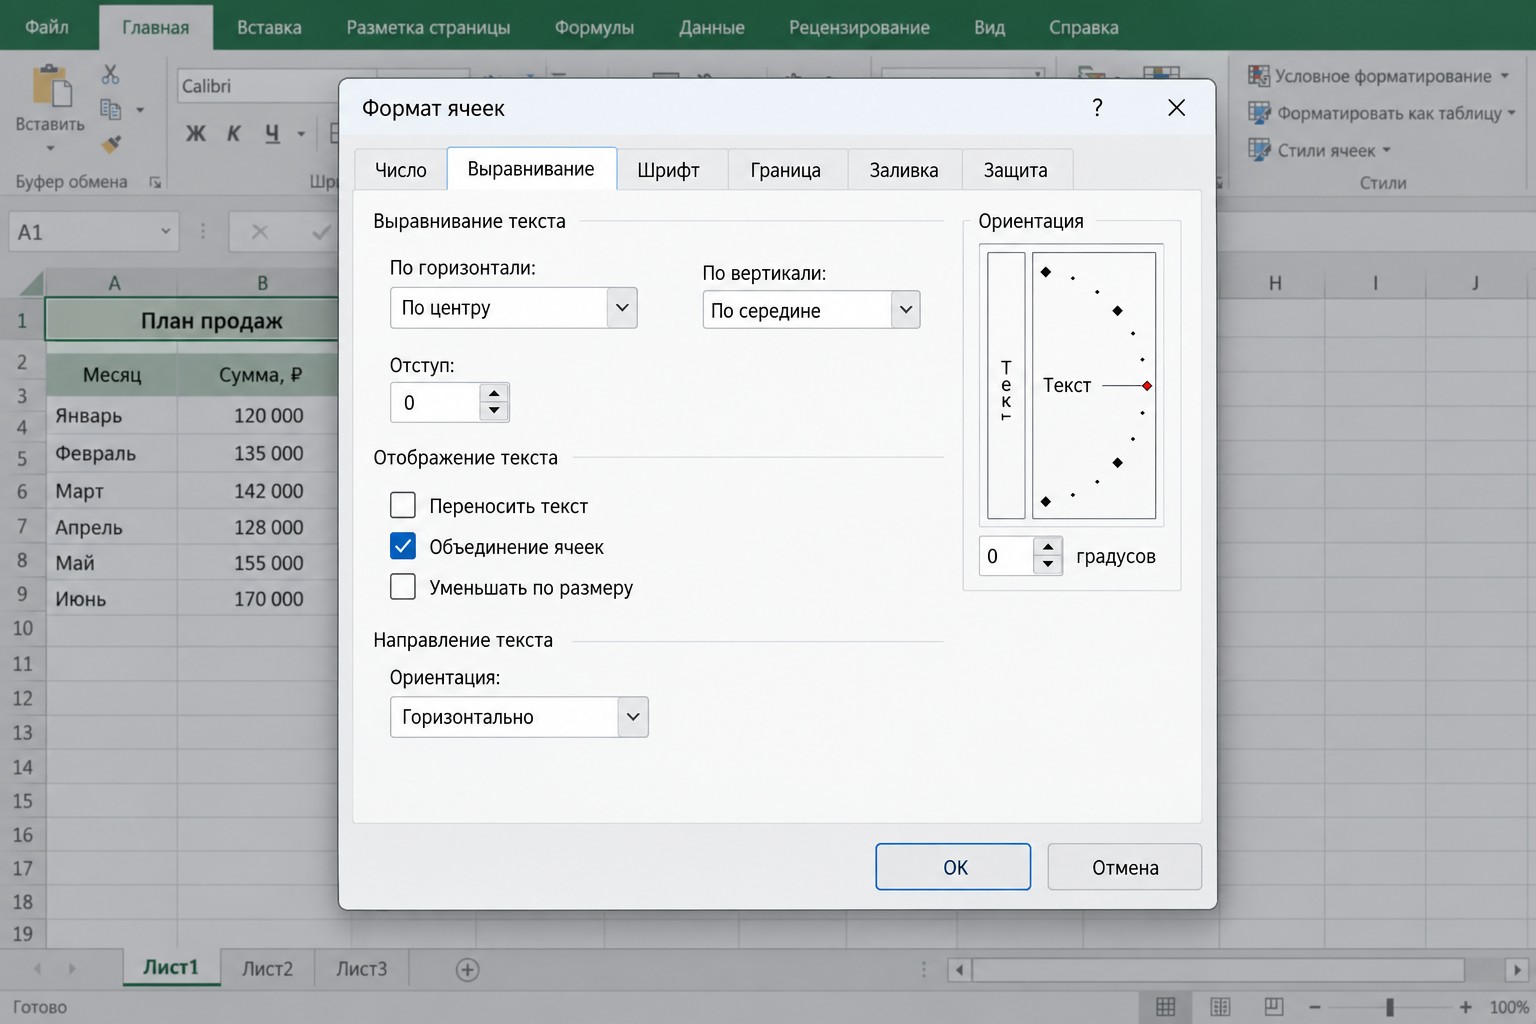Expand the Paste options arrow
This screenshot has height=1024, width=1536.
[50, 149]
